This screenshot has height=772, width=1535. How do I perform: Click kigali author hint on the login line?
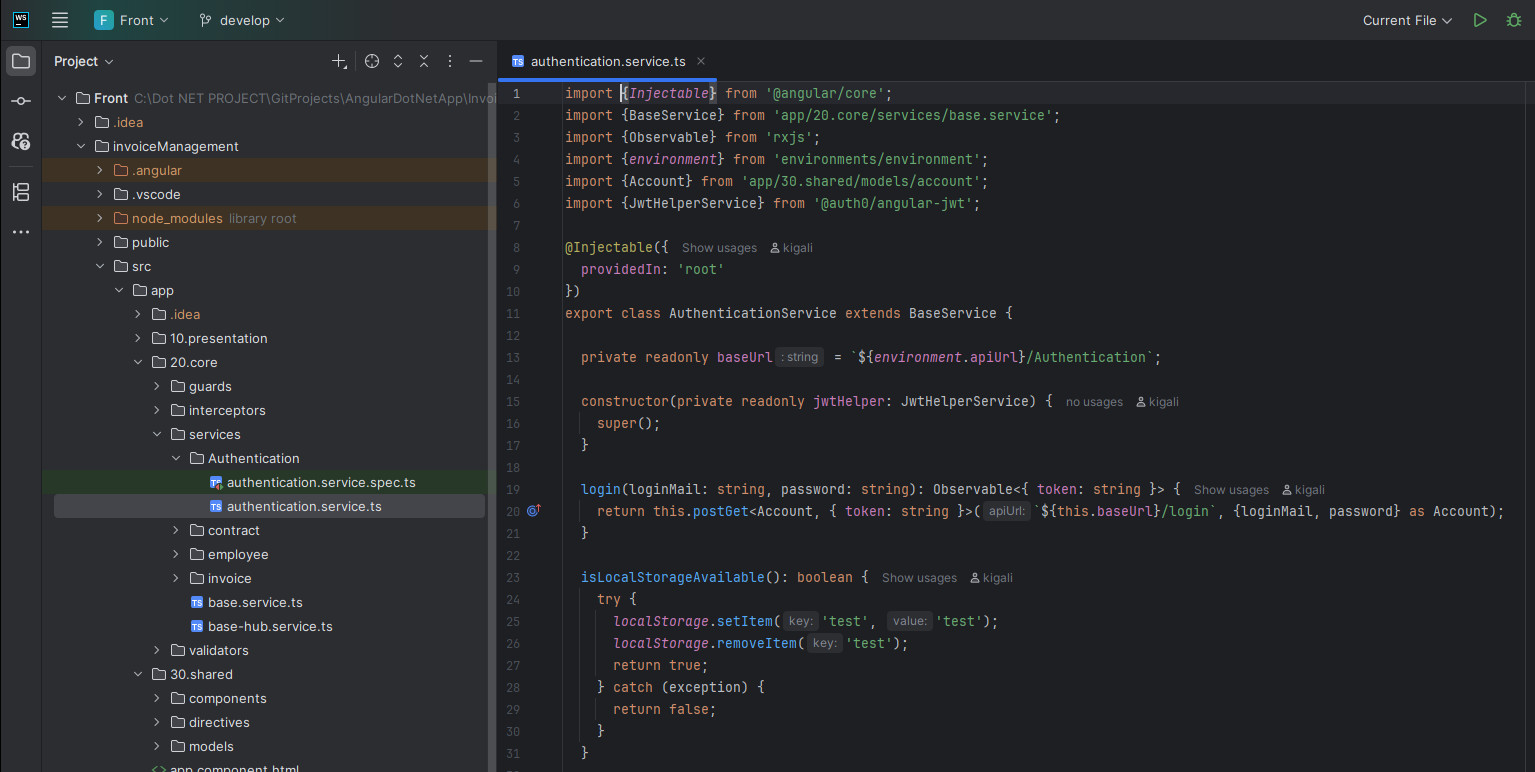pos(1303,490)
